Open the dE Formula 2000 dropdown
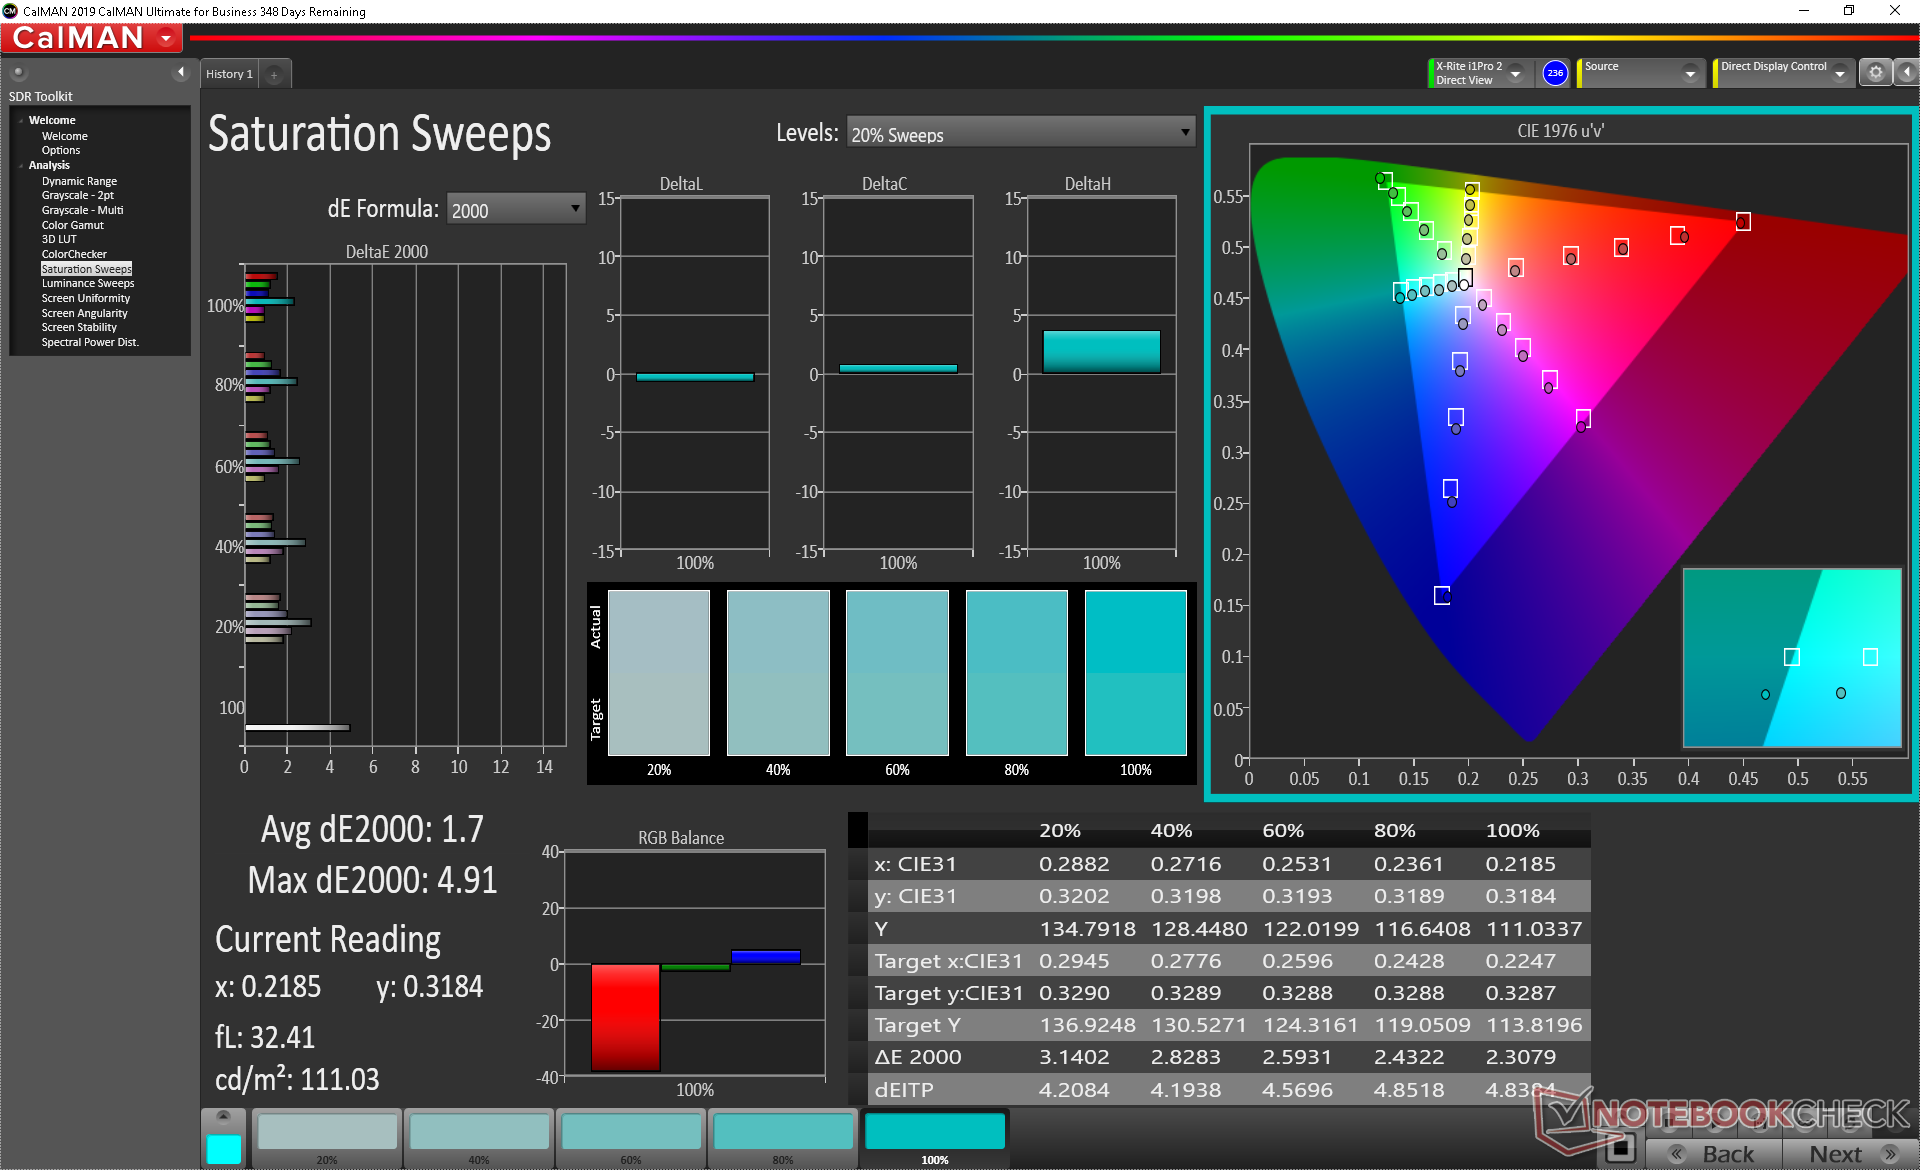This screenshot has width=1920, height=1170. click(x=515, y=209)
